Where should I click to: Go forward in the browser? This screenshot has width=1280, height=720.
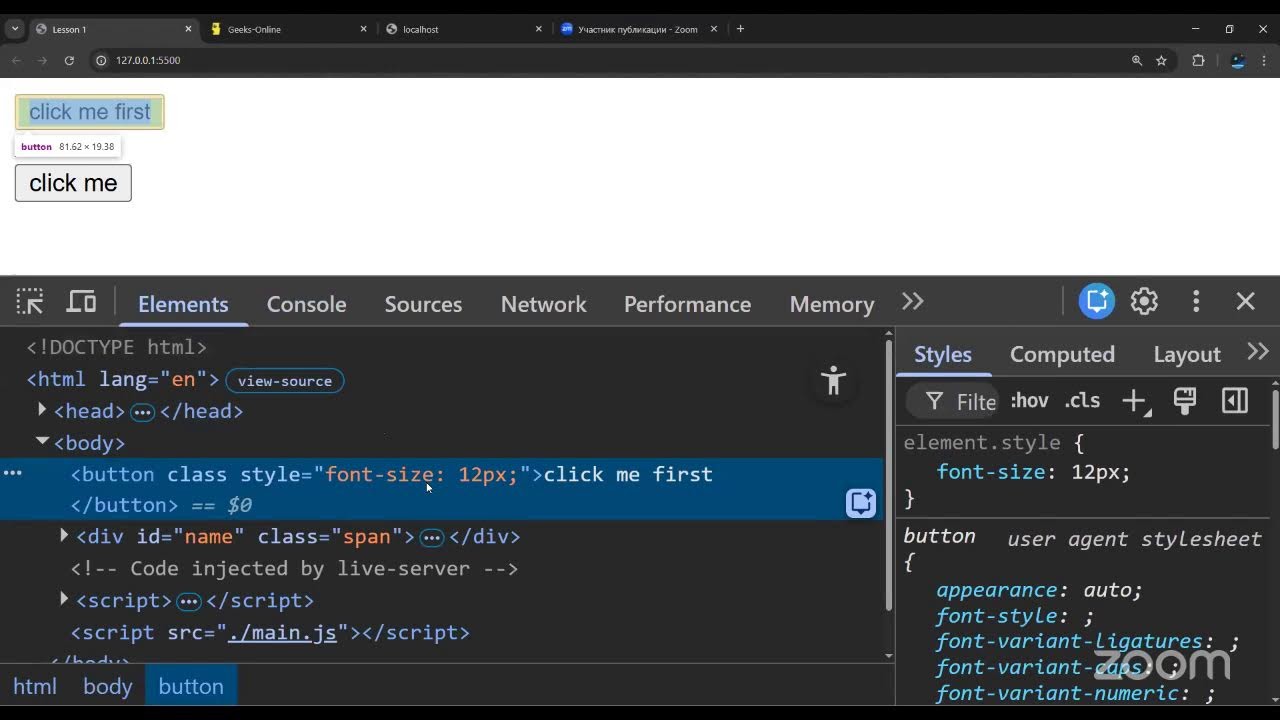click(42, 60)
